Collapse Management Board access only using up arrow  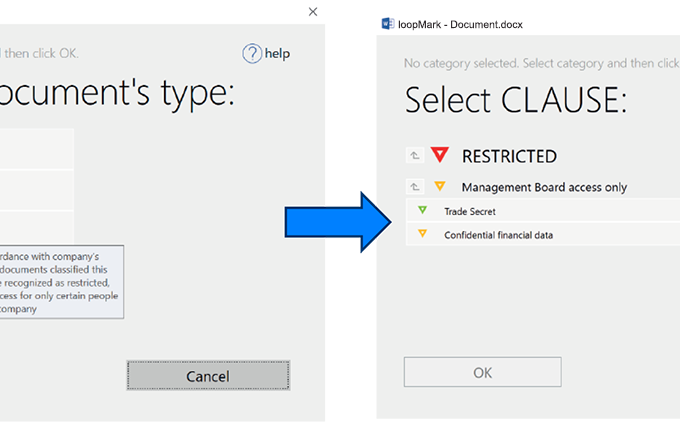(415, 187)
